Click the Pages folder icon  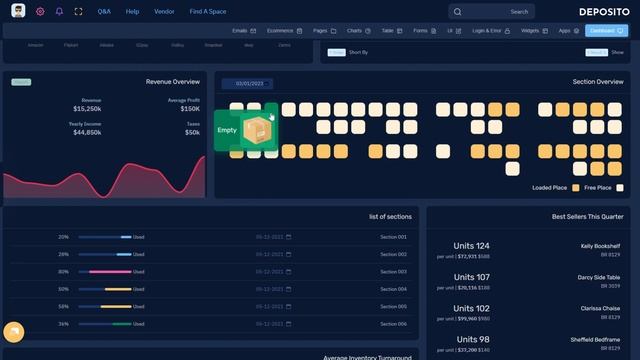click(x=333, y=31)
